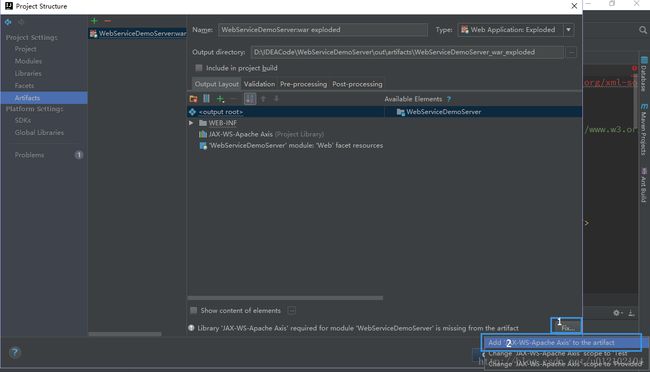This screenshot has width=650, height=372.
Task: Open the Database tool window stripe
Action: (x=644, y=75)
